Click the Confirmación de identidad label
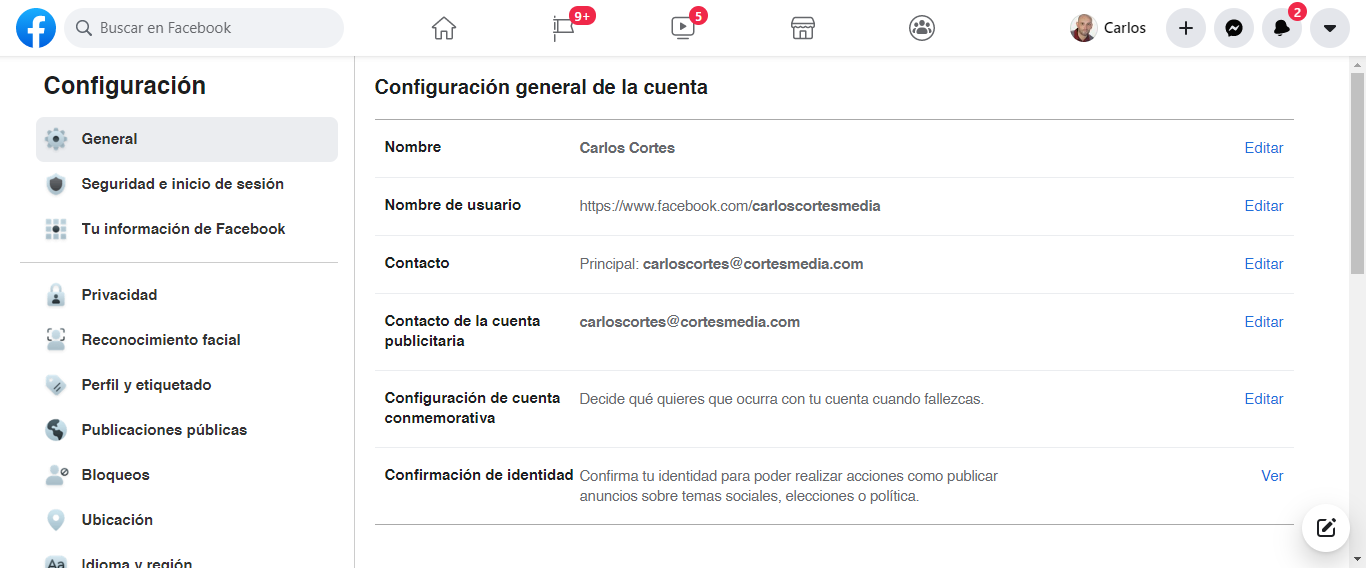Image resolution: width=1366 pixels, height=568 pixels. point(479,475)
